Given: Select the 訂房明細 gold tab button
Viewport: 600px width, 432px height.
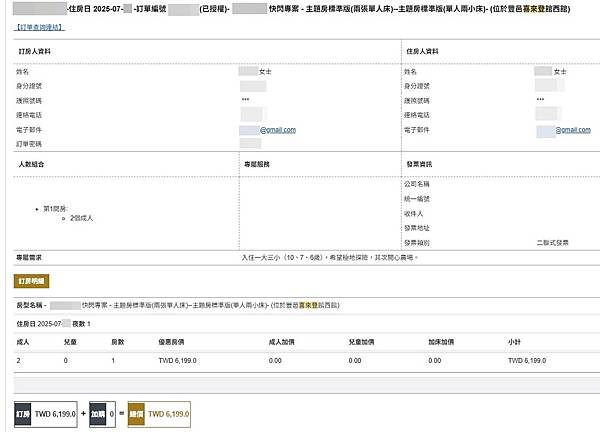Looking at the screenshot, I should pos(31,281).
